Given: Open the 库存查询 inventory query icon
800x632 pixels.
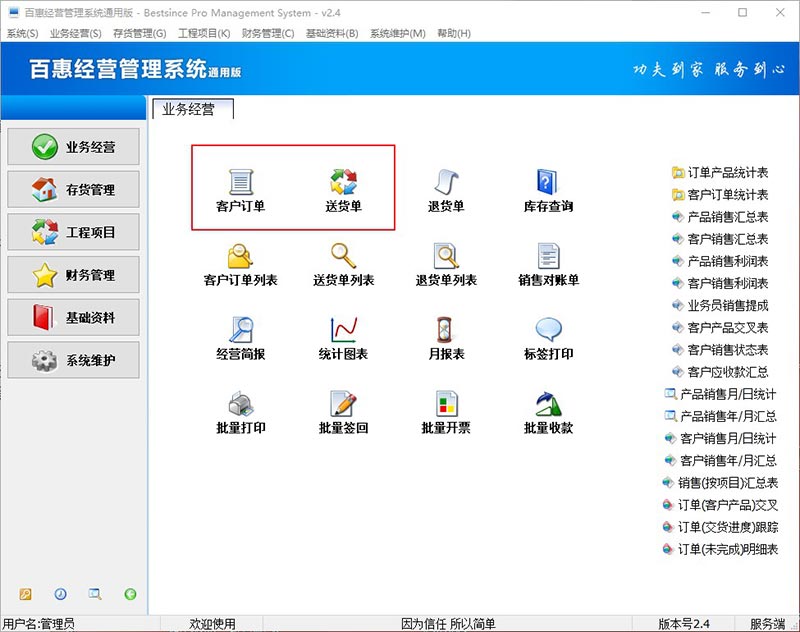Looking at the screenshot, I should tap(548, 182).
